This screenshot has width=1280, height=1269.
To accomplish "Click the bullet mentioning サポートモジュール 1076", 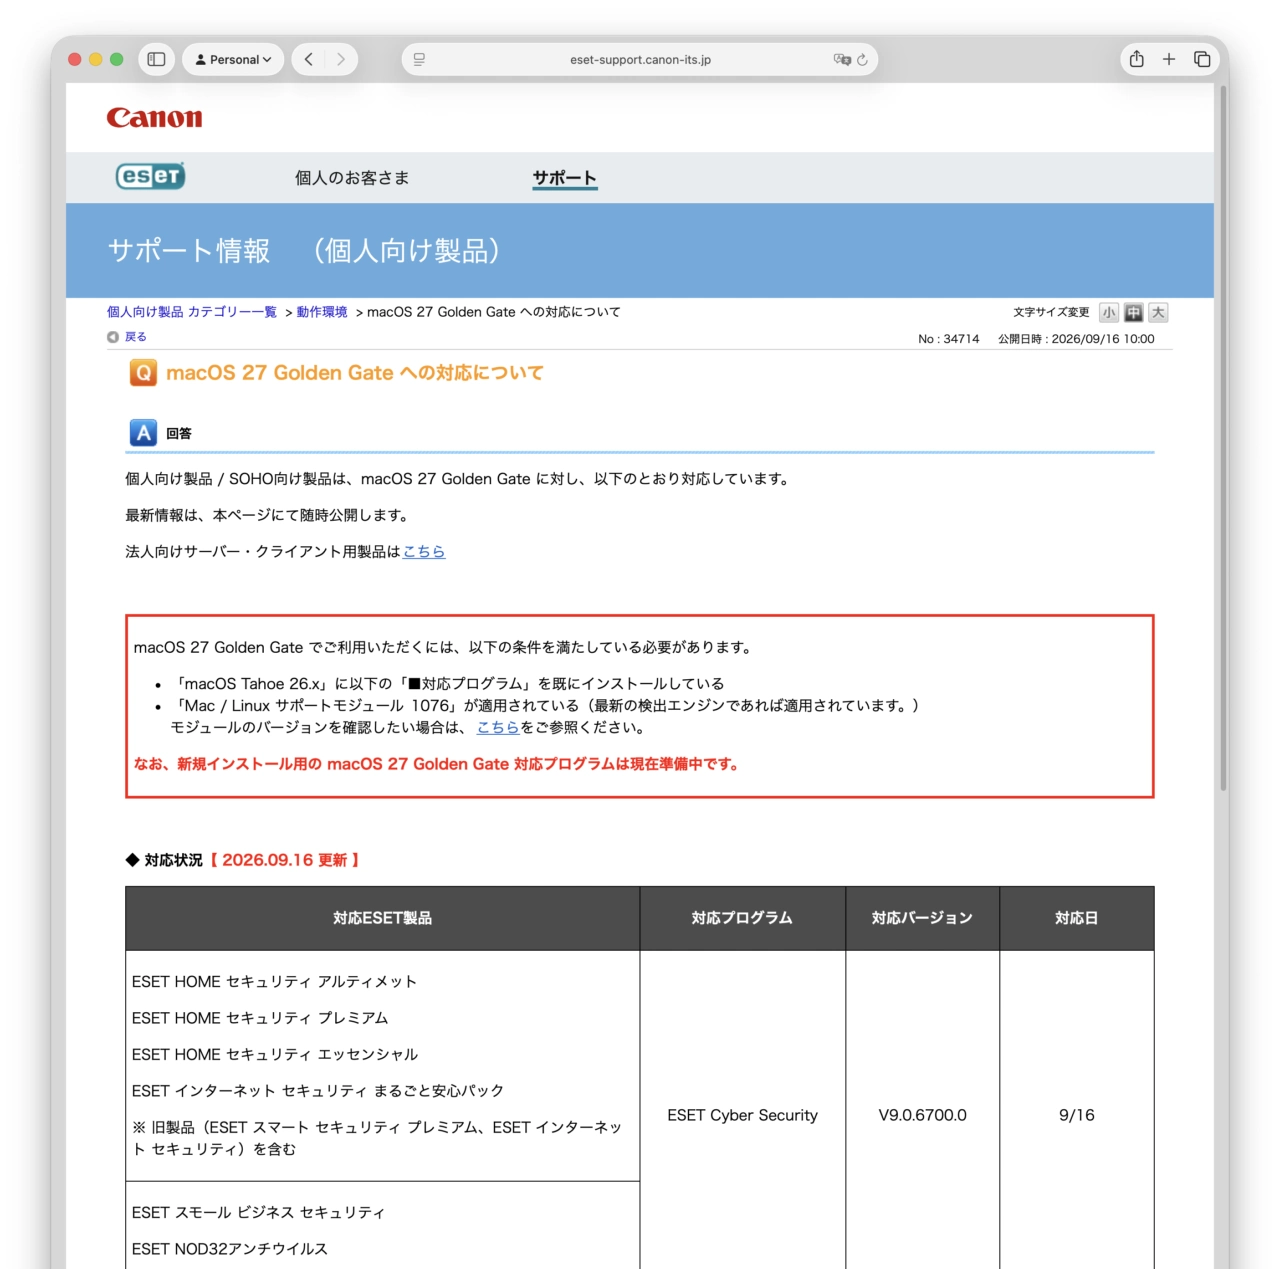I will [545, 706].
